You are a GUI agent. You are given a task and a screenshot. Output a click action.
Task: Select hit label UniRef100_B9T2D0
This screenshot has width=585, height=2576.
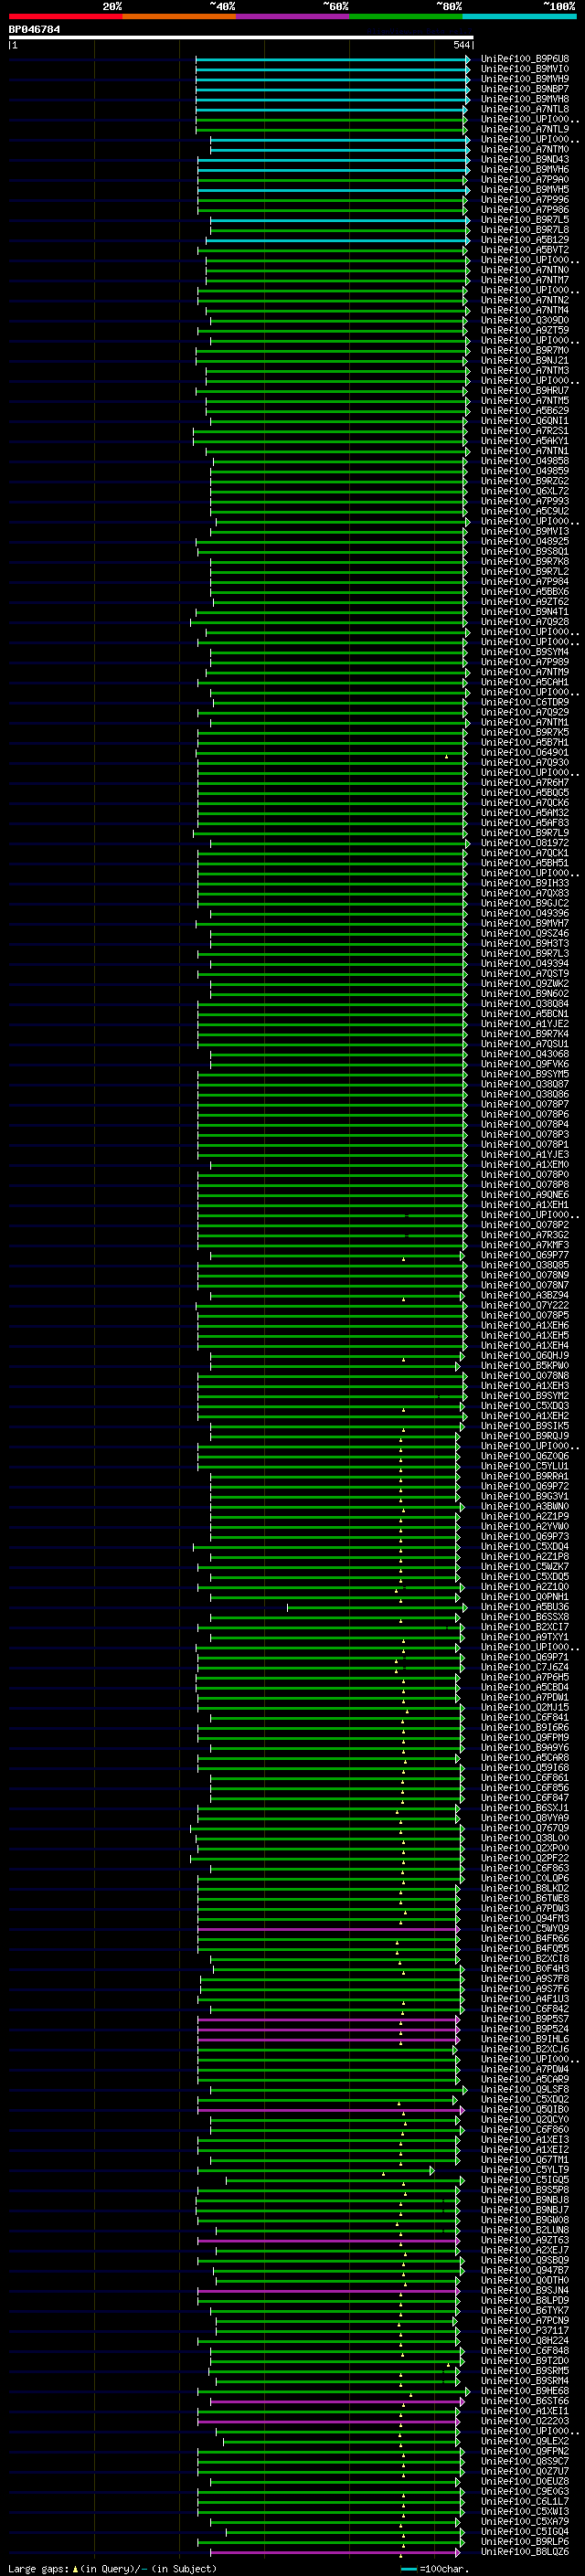[525, 2361]
